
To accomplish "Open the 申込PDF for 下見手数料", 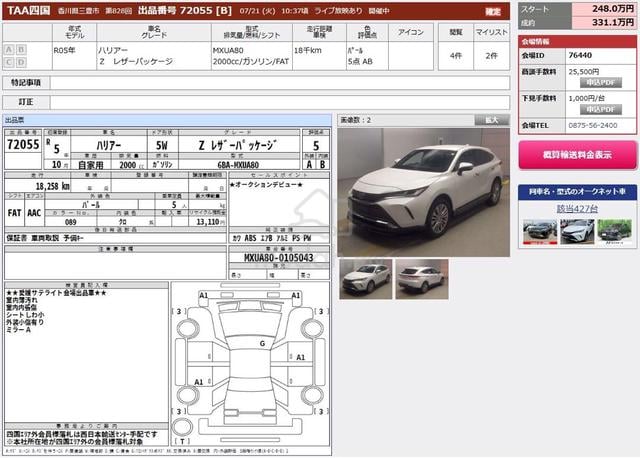I will click(601, 109).
